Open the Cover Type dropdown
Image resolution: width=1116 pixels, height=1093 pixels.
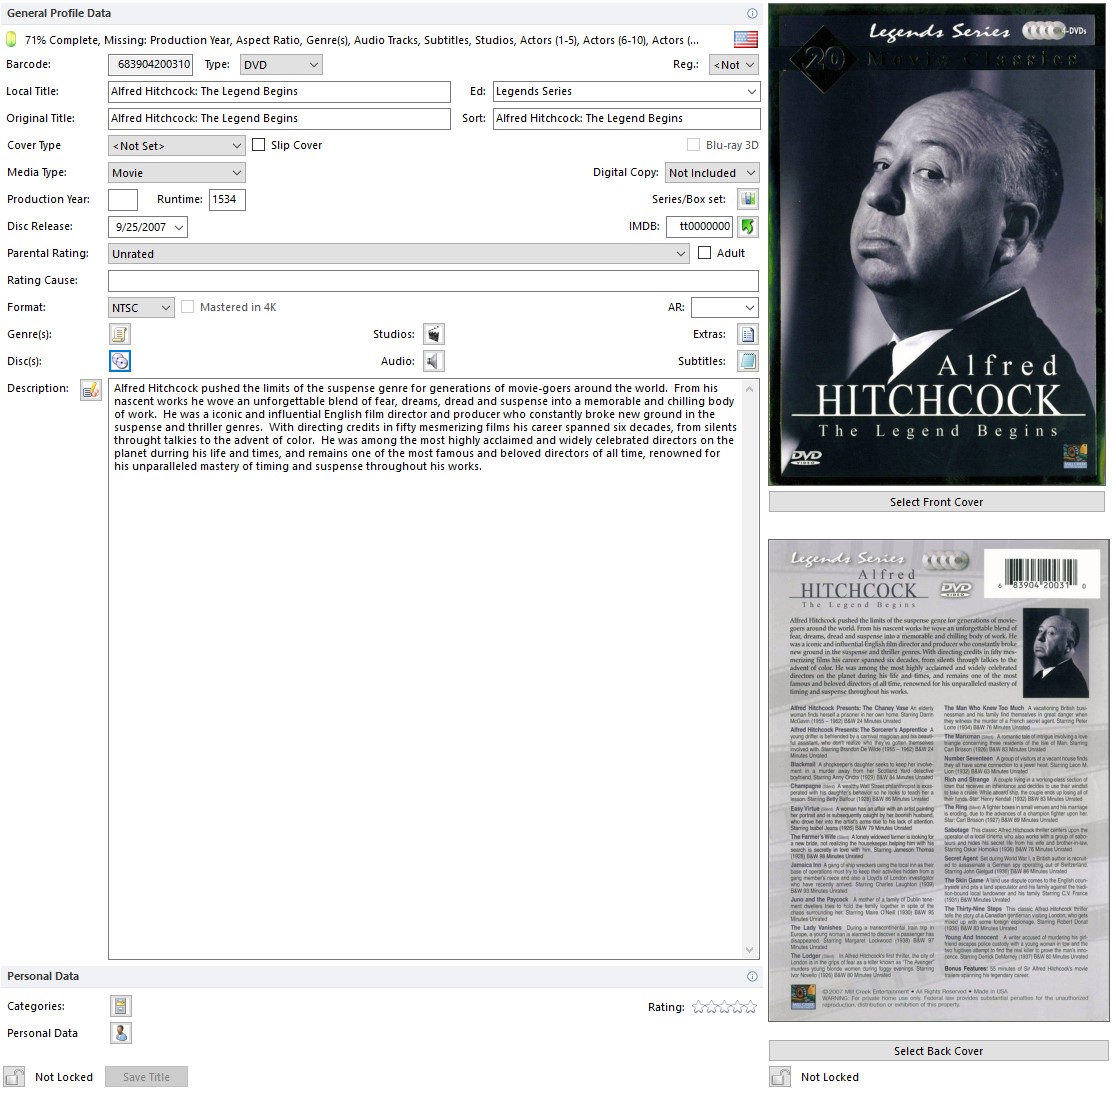pos(177,146)
